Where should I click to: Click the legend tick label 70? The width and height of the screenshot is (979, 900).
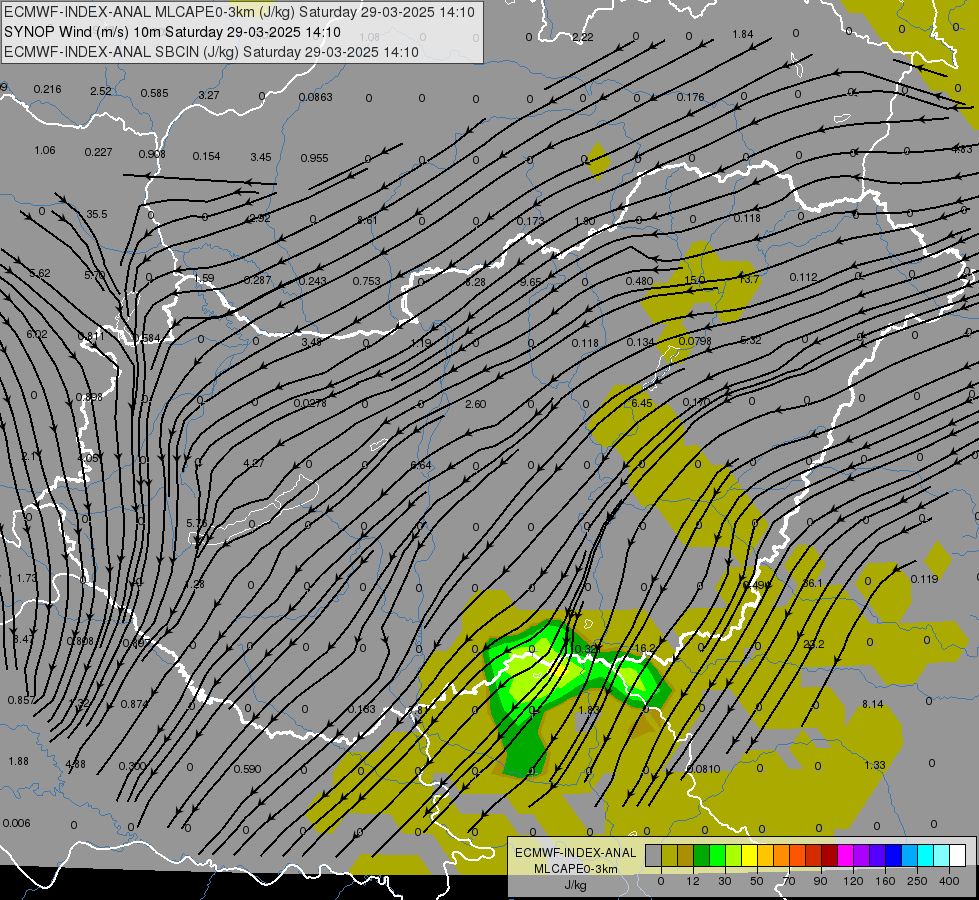pos(789,881)
